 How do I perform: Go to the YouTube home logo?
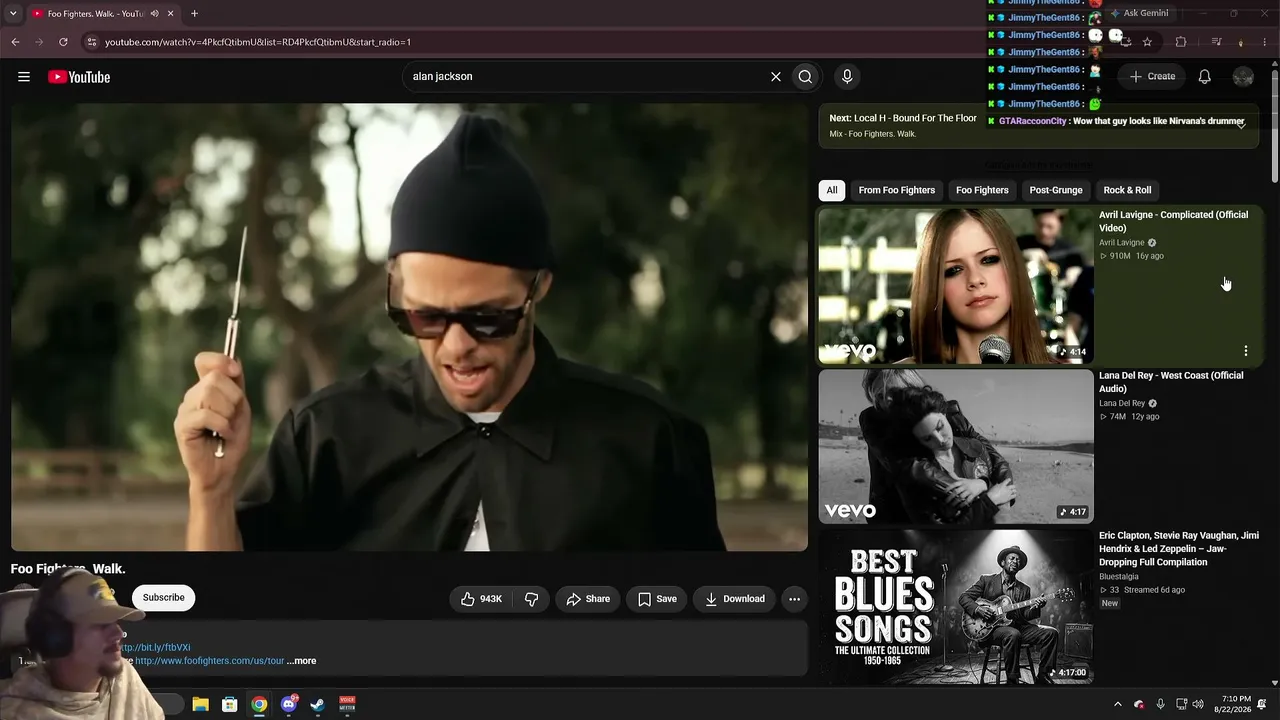click(79, 77)
